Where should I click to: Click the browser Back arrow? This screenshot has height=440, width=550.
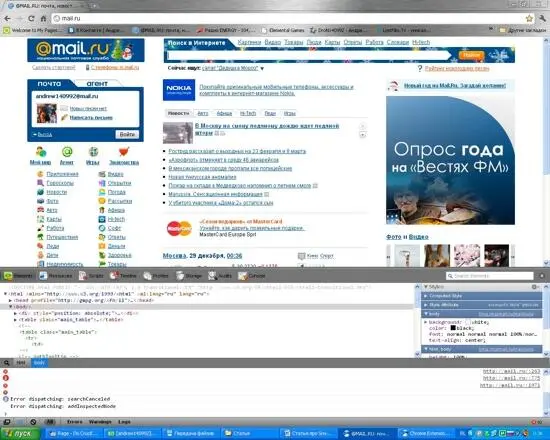[x=7, y=18]
